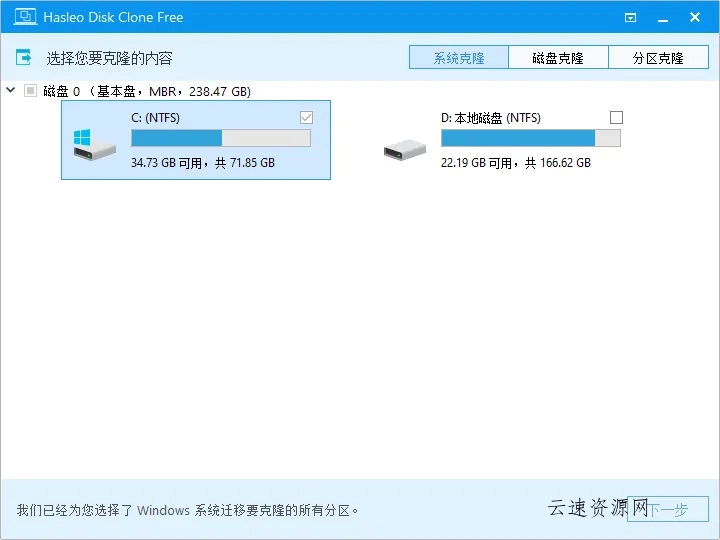Switch to the 分区克隆 tab
Screen dimensions: 720x540
click(658, 57)
